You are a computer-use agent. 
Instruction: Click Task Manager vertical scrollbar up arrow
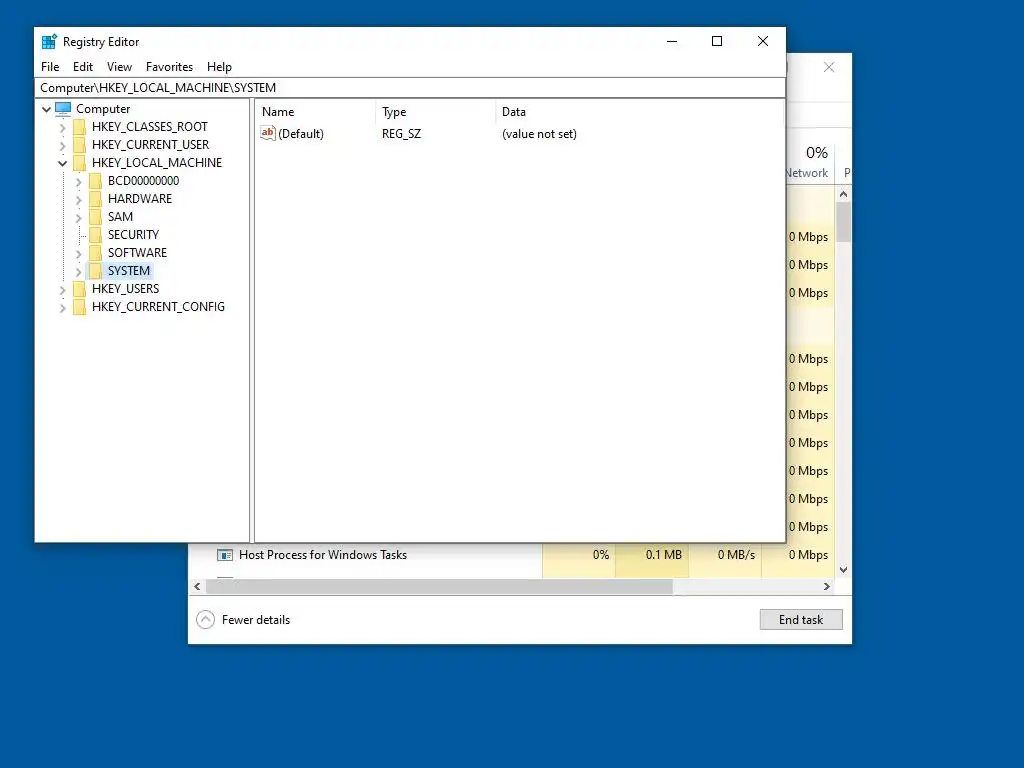pyautogui.click(x=843, y=194)
